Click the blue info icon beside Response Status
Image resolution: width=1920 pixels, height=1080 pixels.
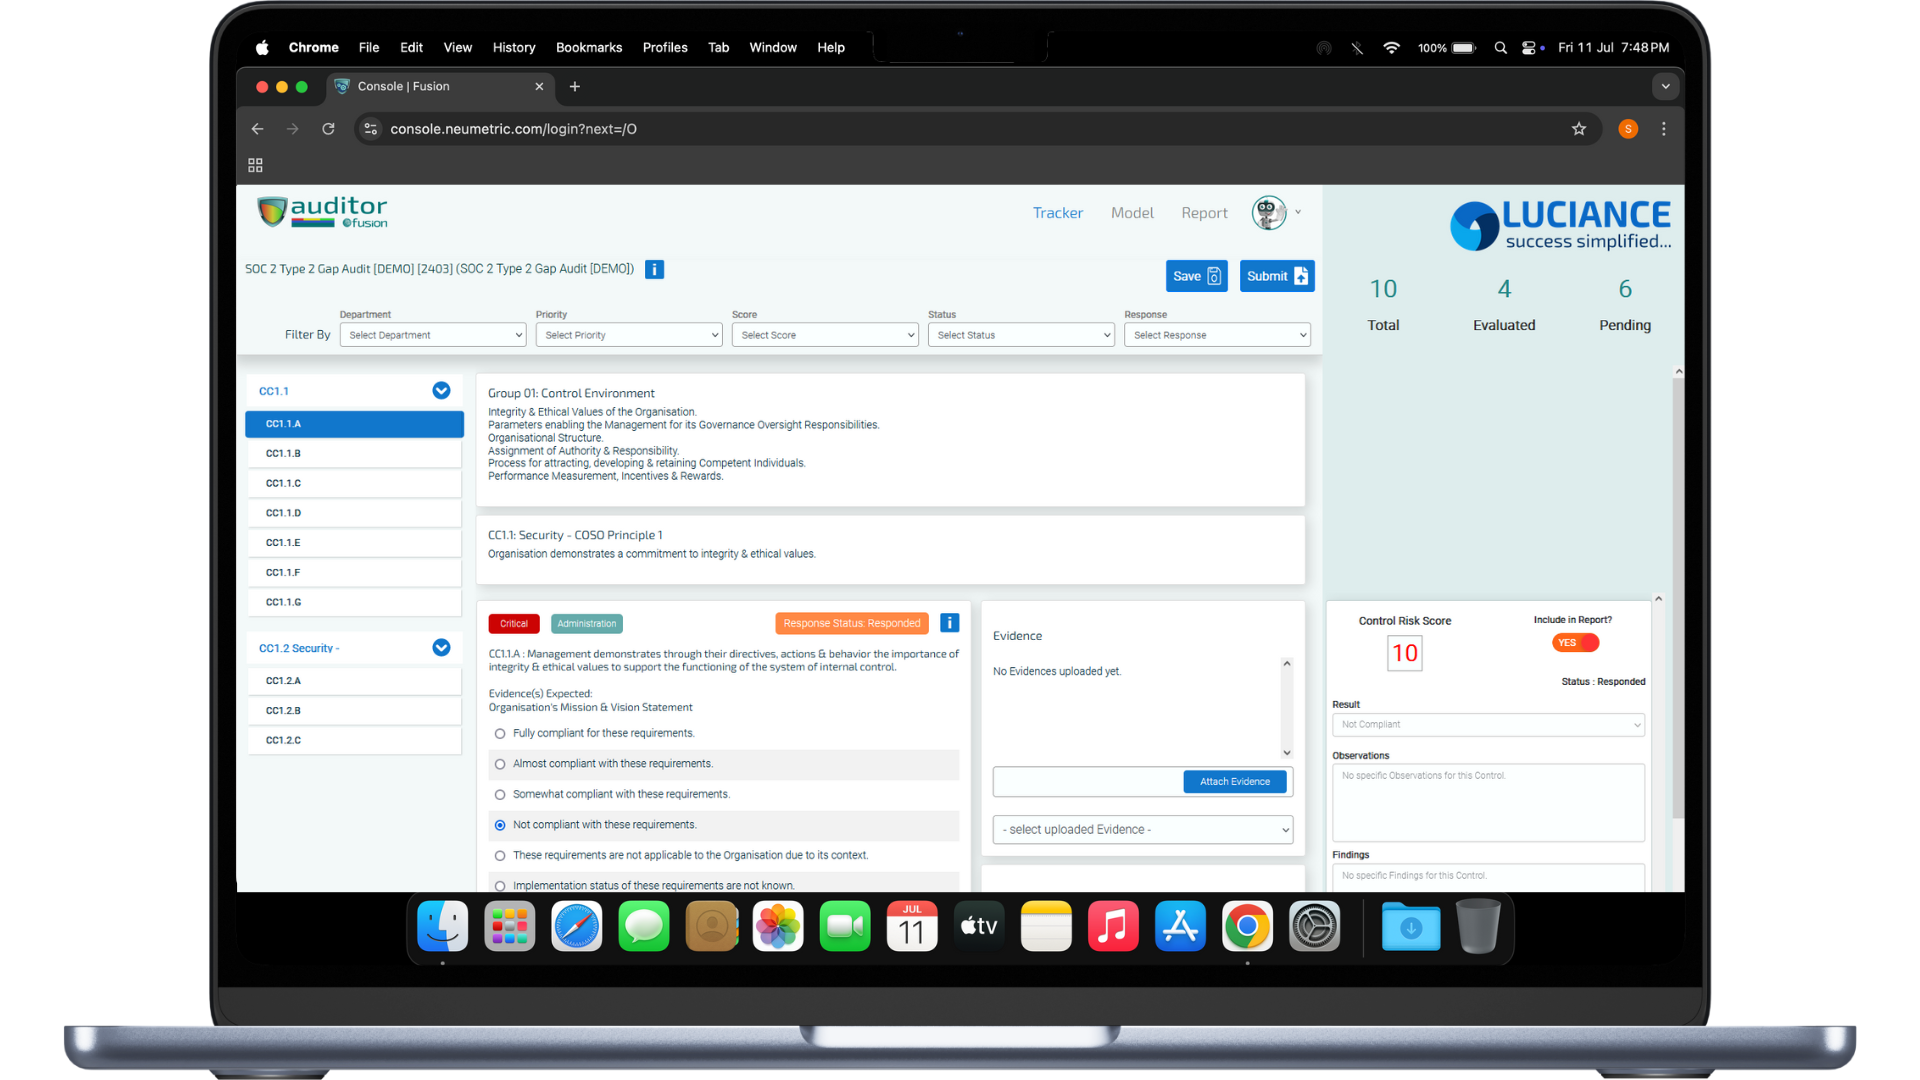click(948, 623)
